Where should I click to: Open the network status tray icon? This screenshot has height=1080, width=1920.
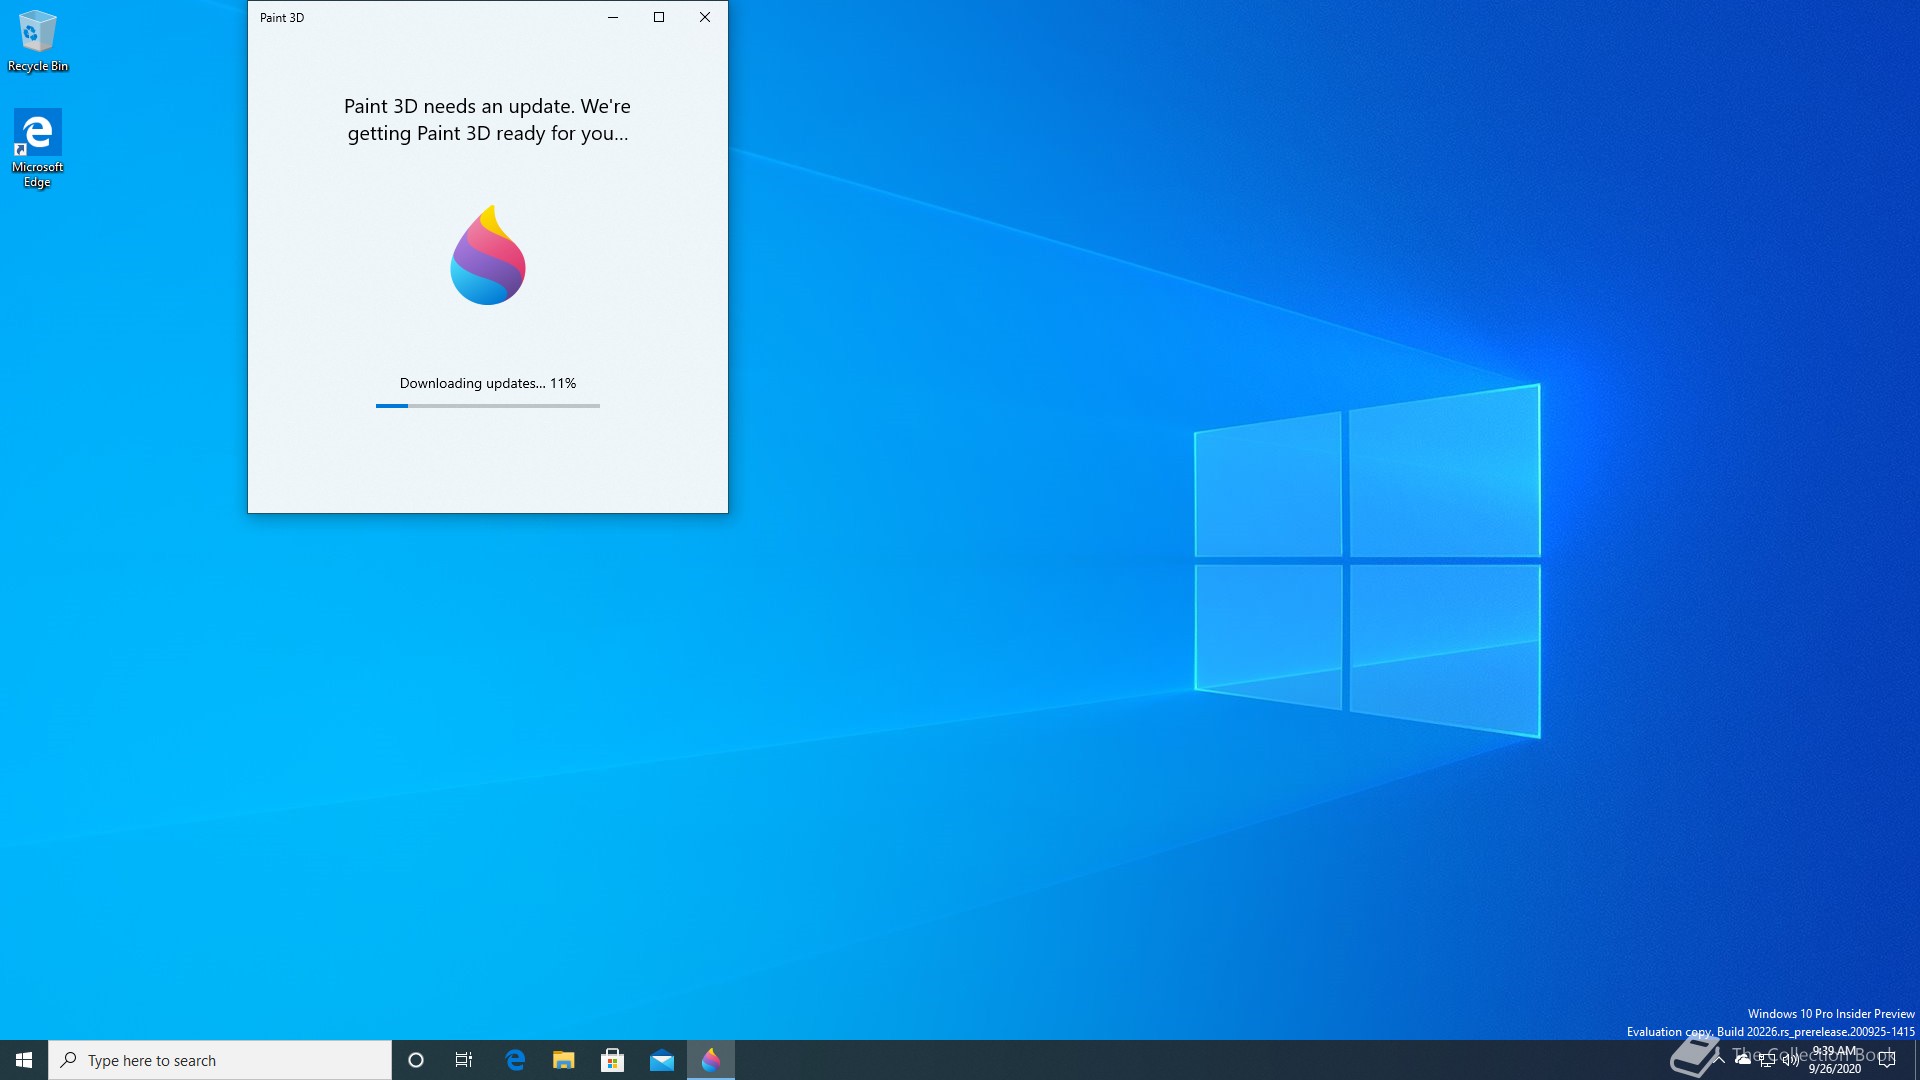[1767, 1060]
